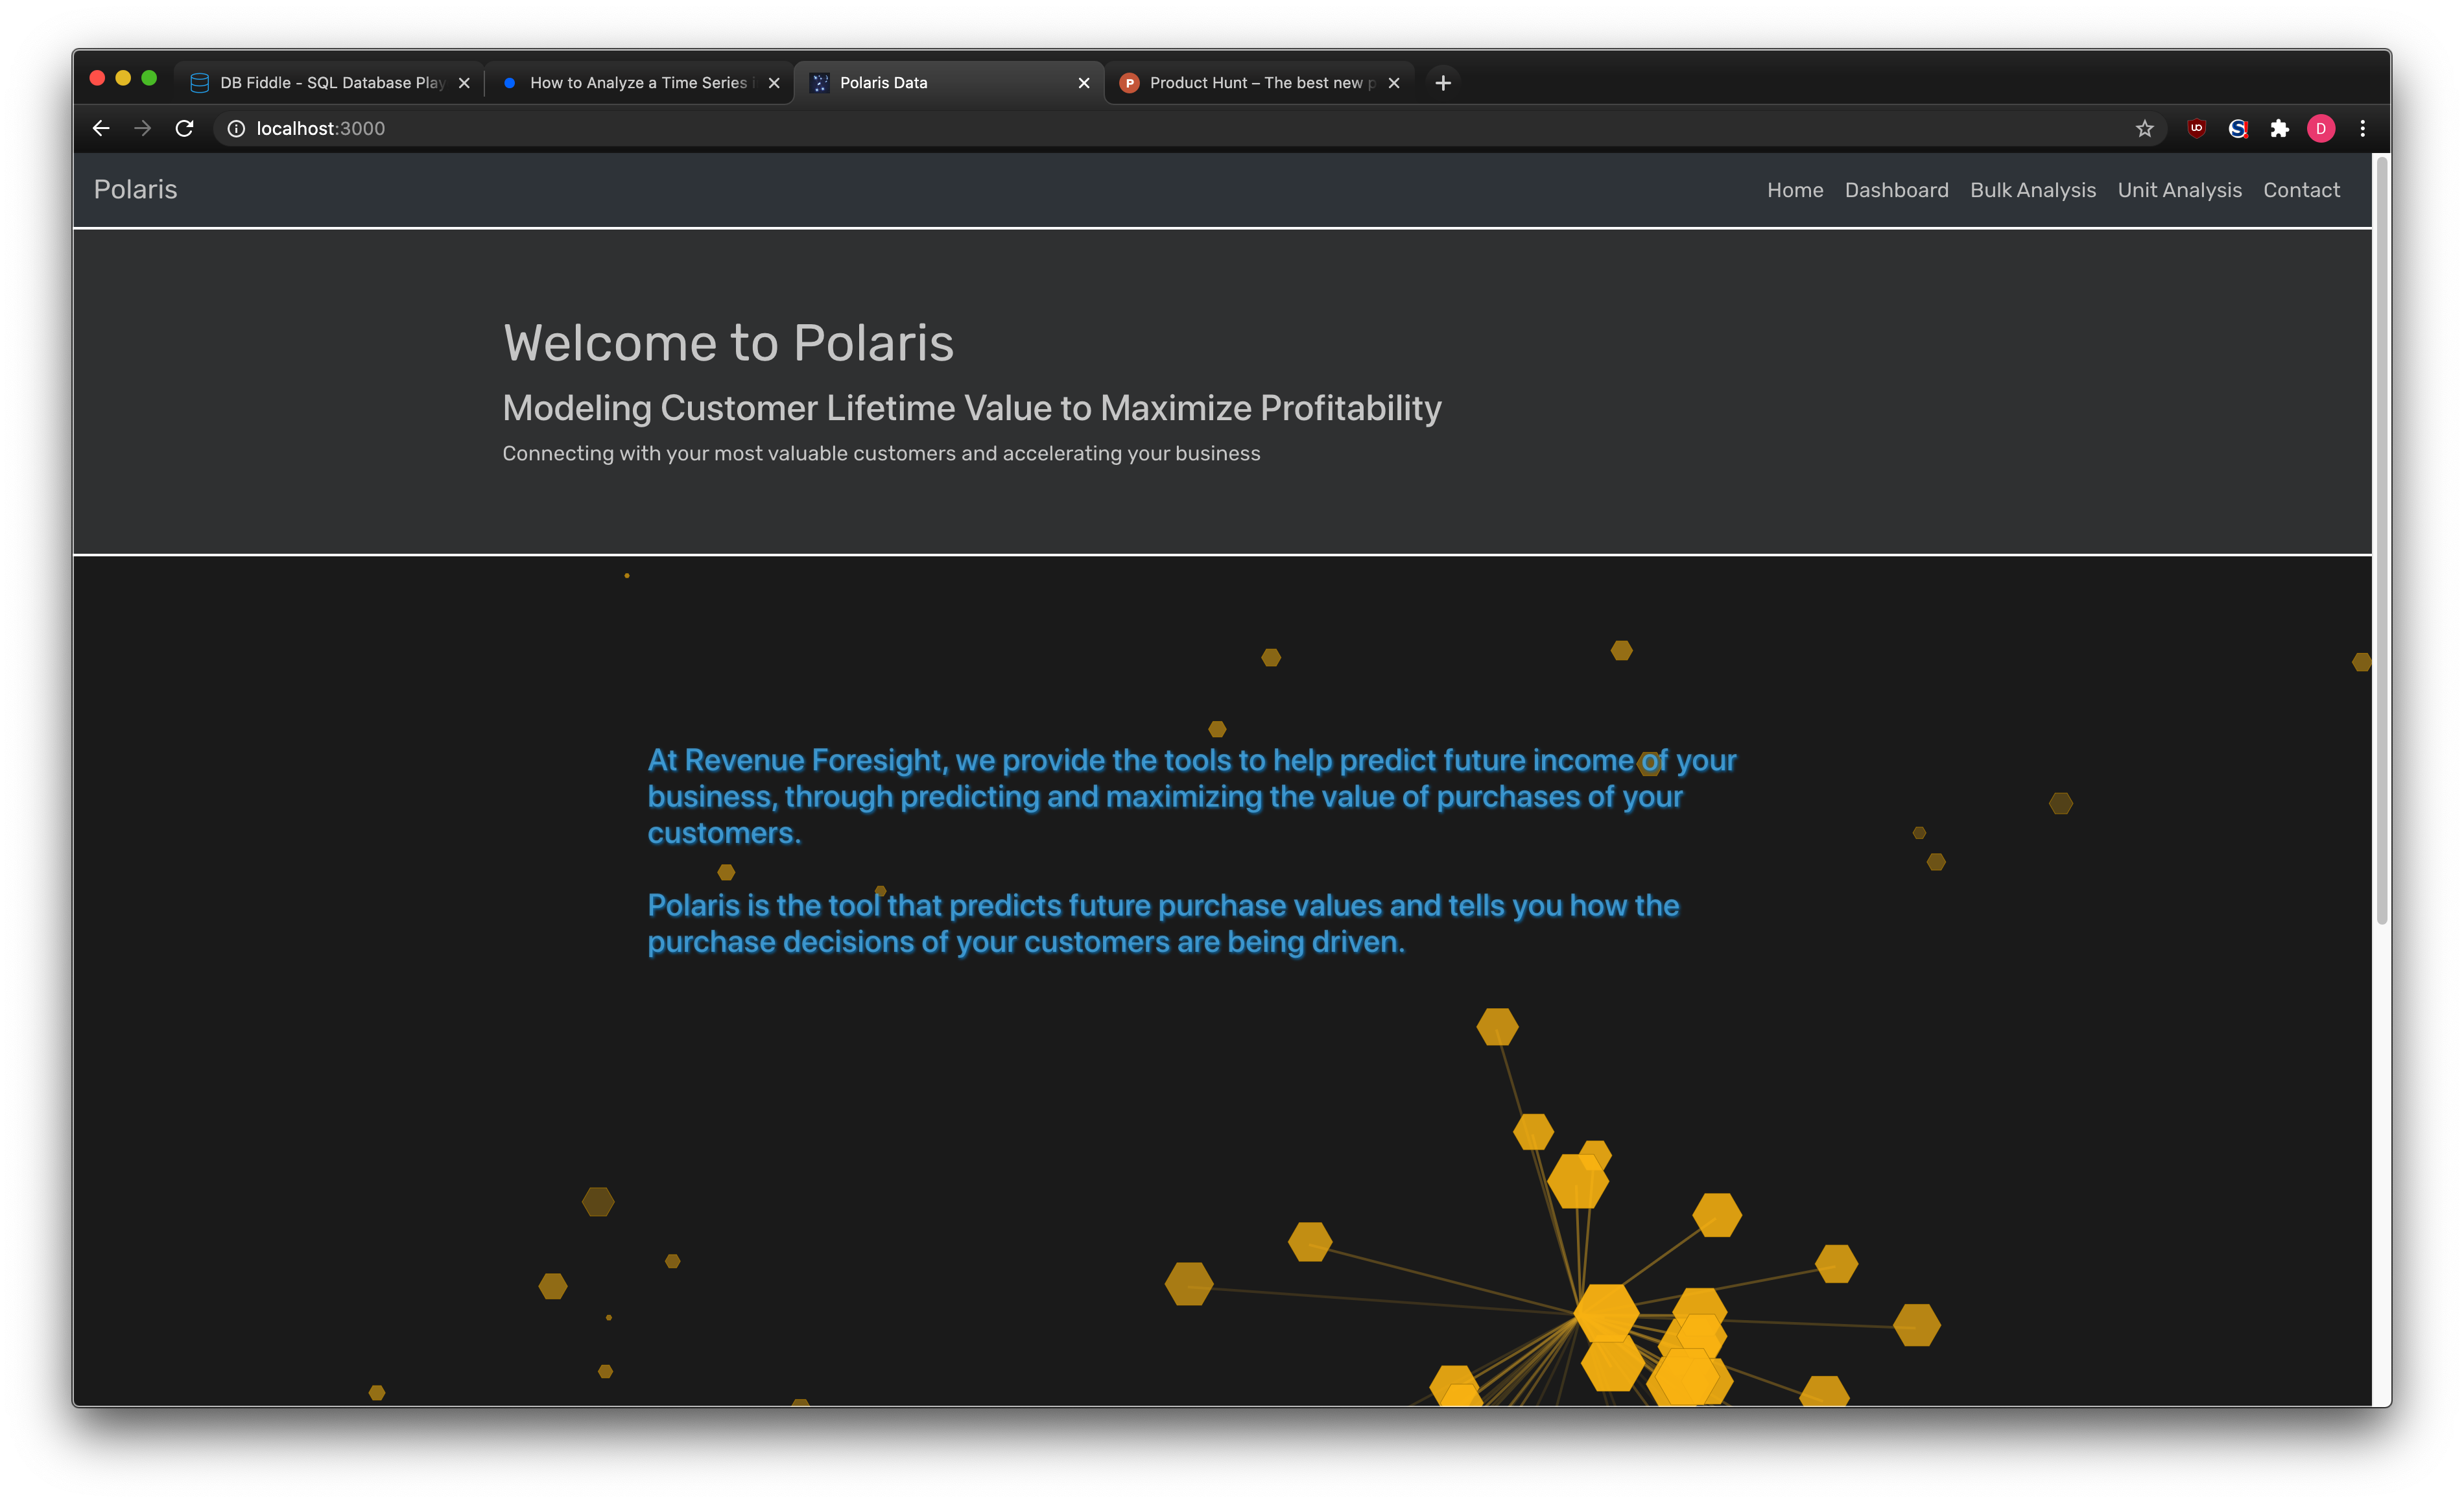
Task: Open the Extensions puzzle menu
Action: click(2279, 128)
